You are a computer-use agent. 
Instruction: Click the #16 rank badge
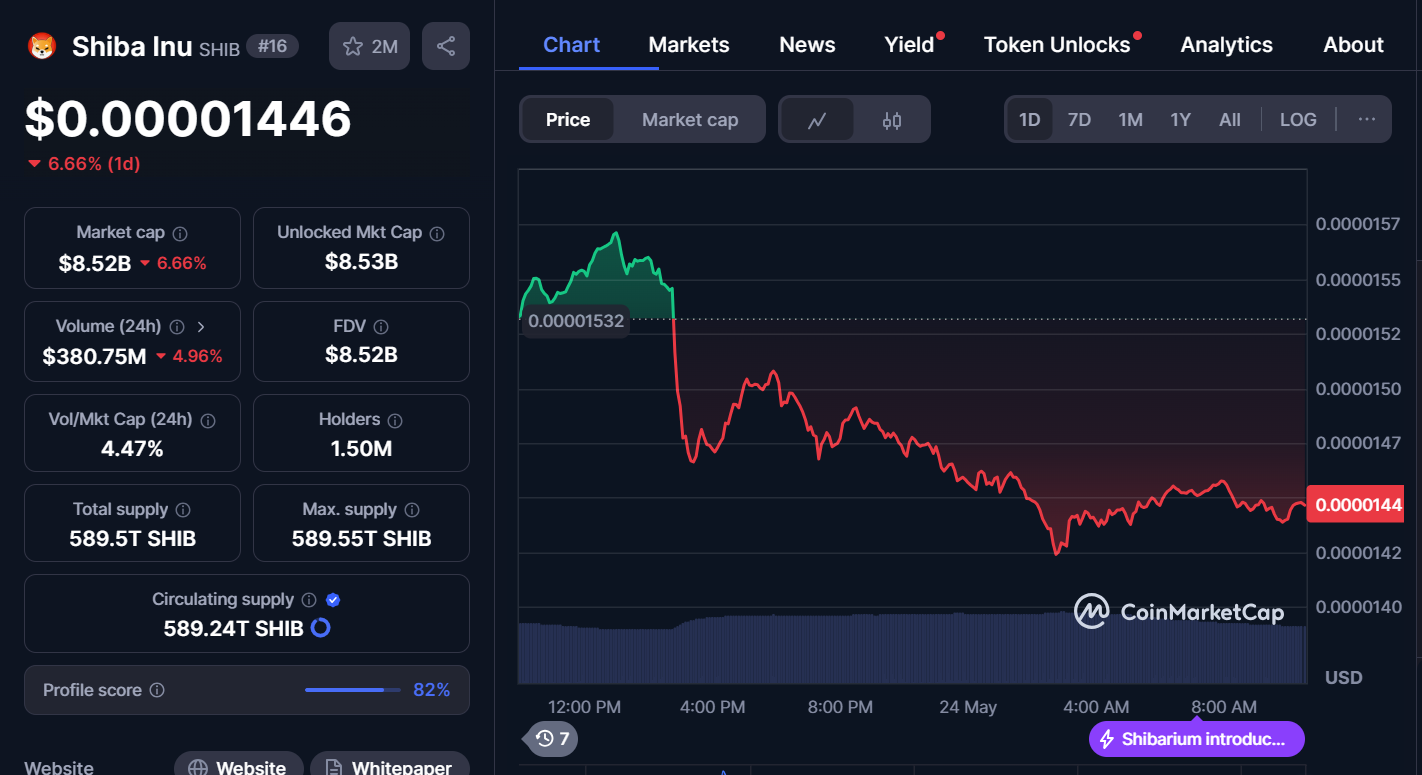tap(272, 46)
